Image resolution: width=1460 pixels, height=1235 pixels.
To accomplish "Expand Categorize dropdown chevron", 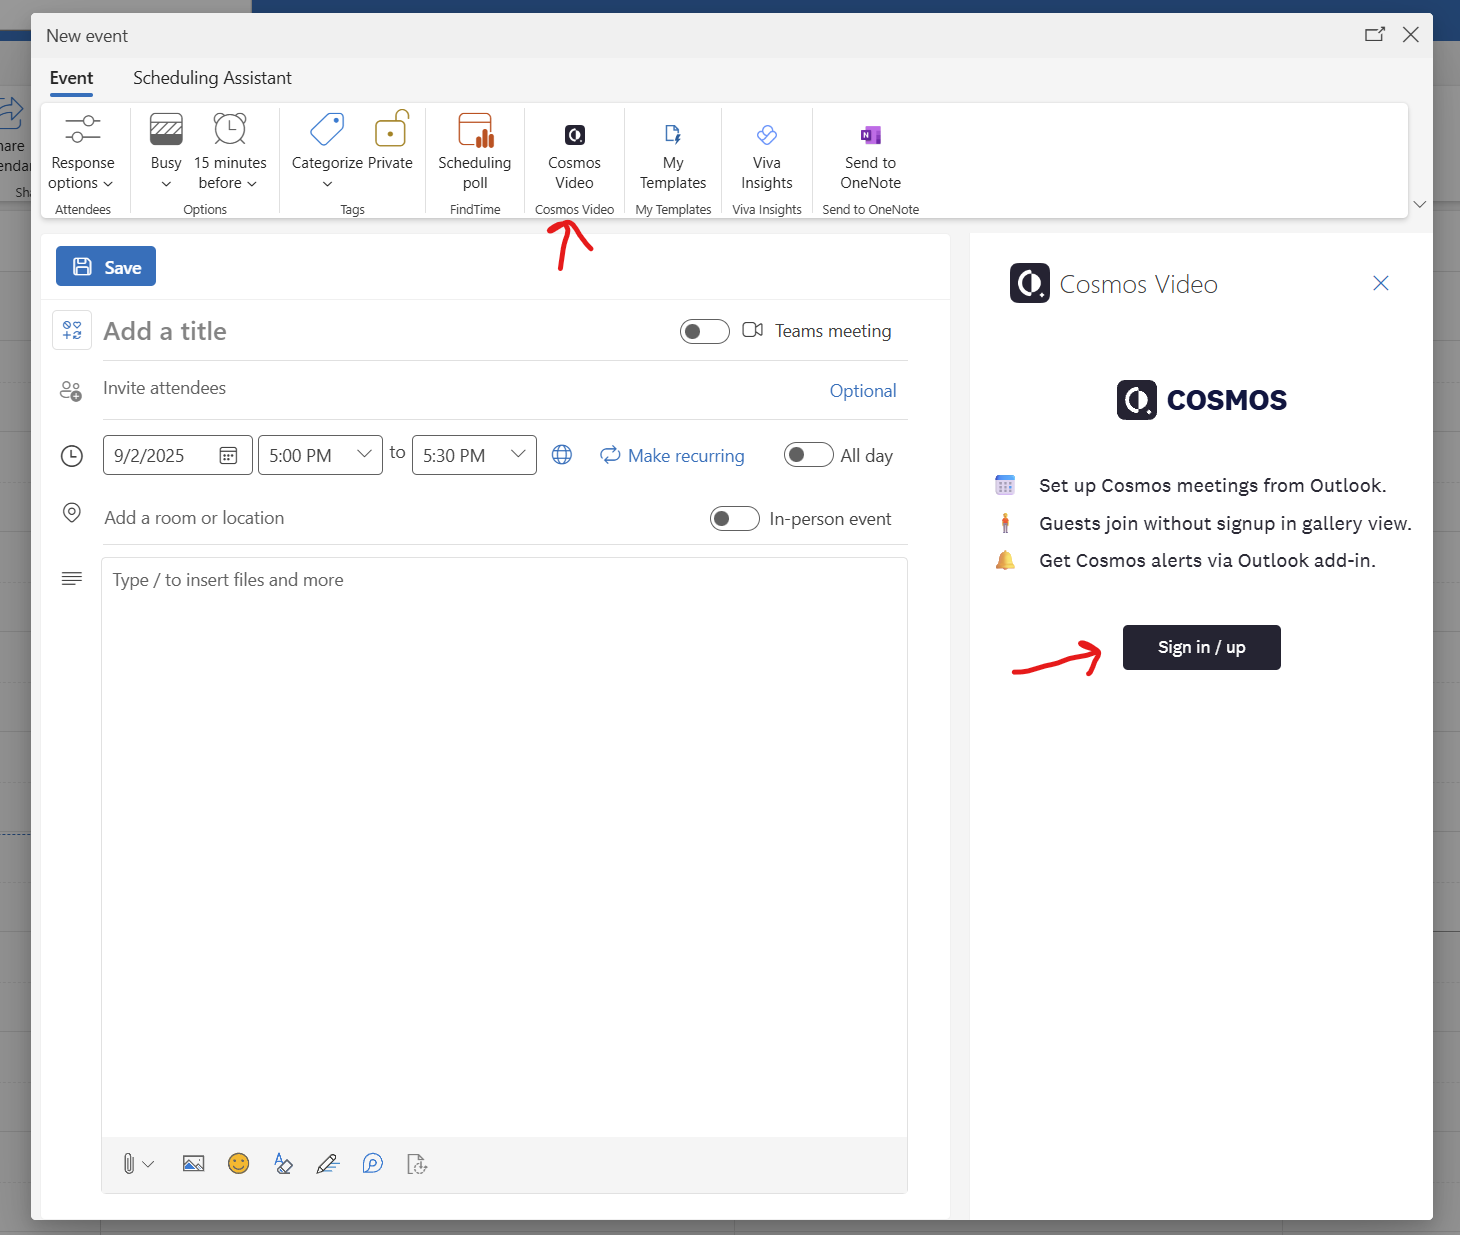I will [327, 184].
